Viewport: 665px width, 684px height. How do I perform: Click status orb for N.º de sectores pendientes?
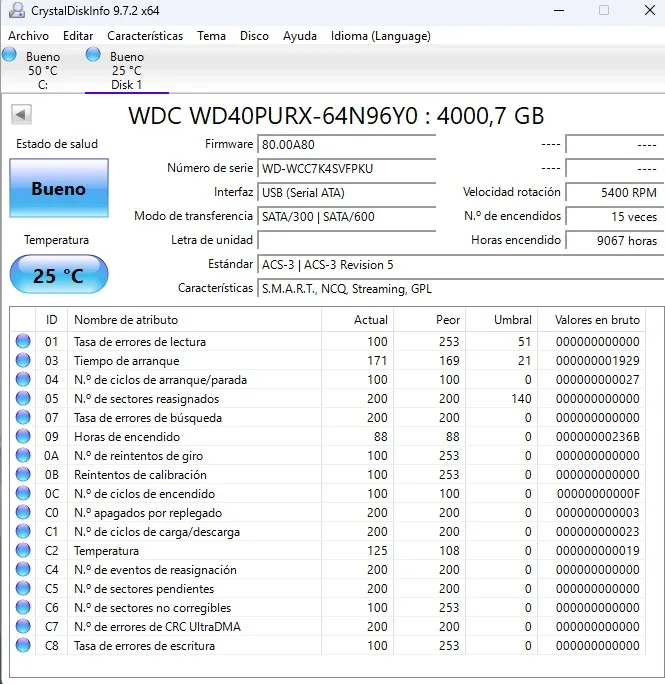tap(23, 588)
